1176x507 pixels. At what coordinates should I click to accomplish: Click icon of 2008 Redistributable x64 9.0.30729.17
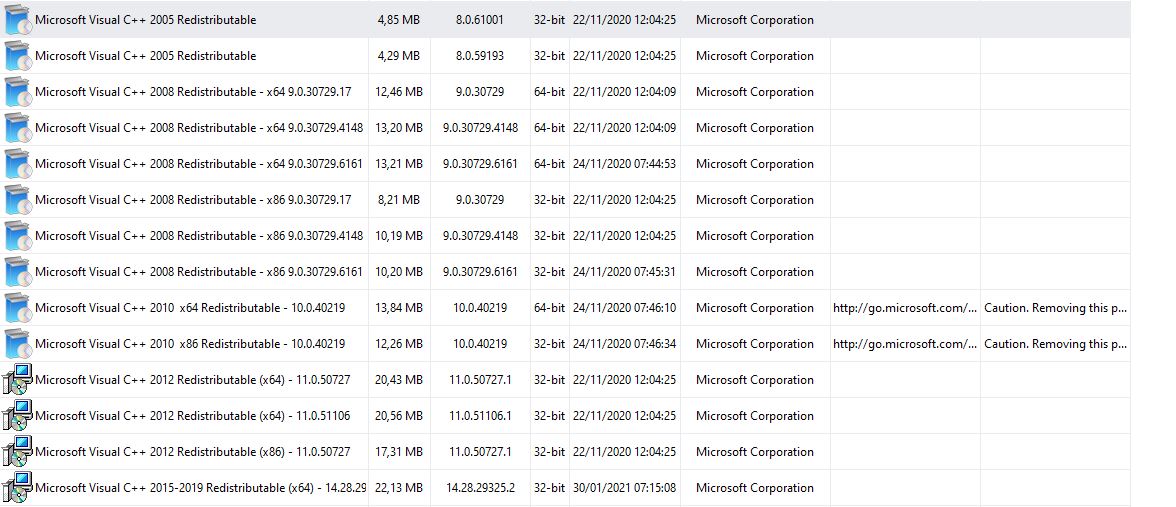pos(18,92)
